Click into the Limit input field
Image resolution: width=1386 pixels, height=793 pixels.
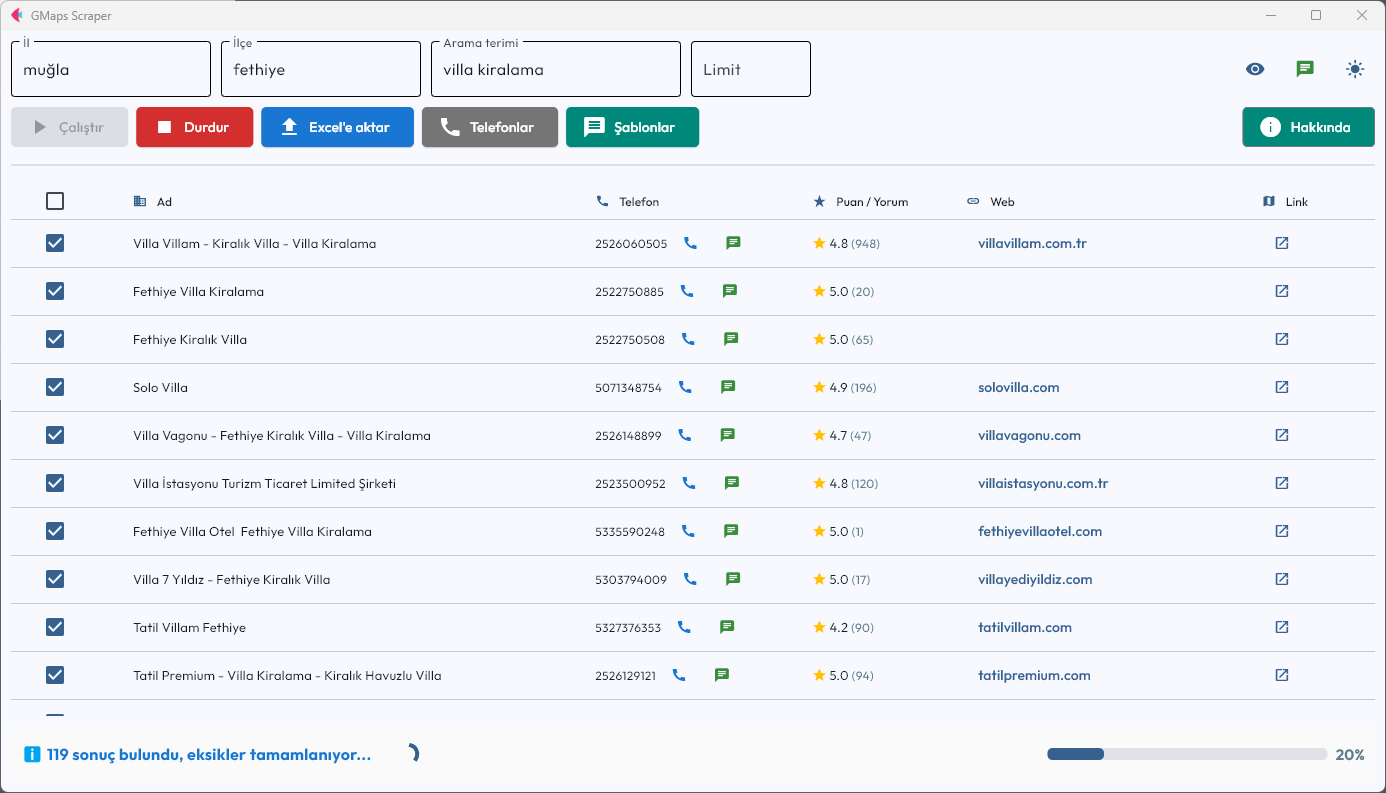click(x=750, y=70)
